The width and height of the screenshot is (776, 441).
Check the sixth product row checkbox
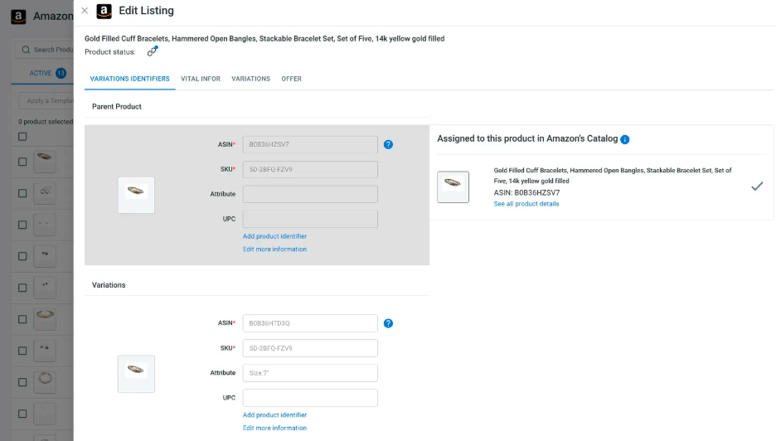(22, 319)
